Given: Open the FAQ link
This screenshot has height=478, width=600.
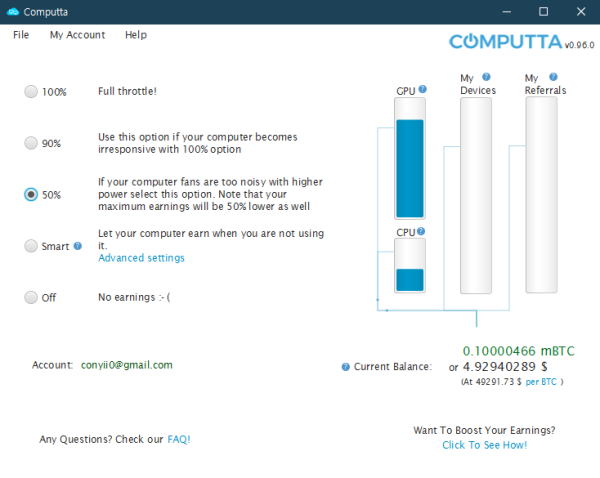Looking at the screenshot, I should 178,439.
